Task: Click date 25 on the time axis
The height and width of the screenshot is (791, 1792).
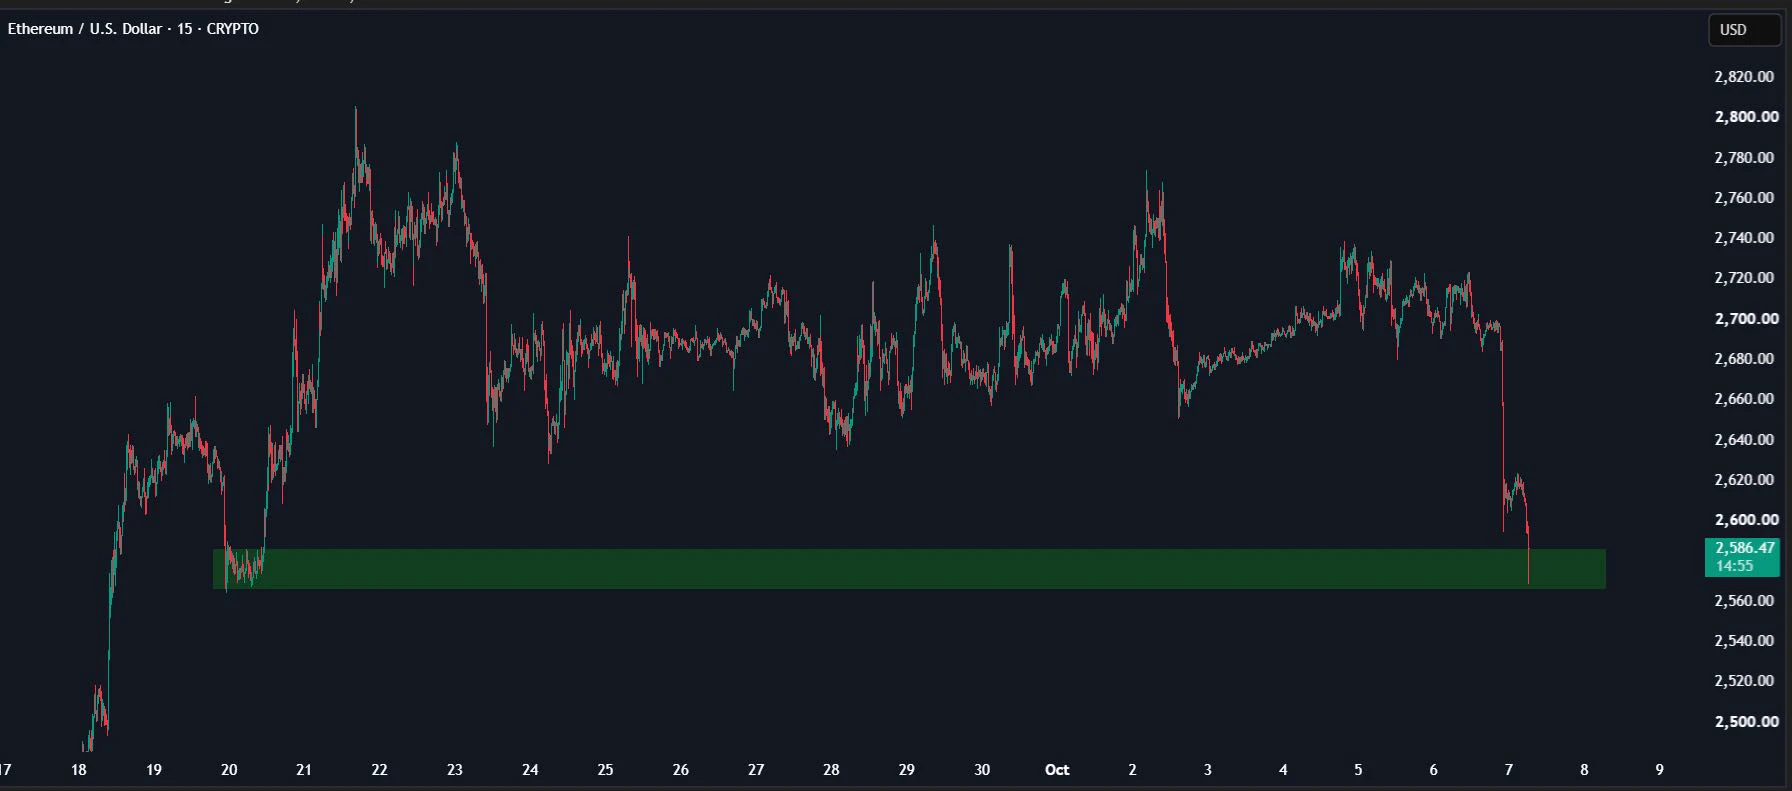Action: 605,770
